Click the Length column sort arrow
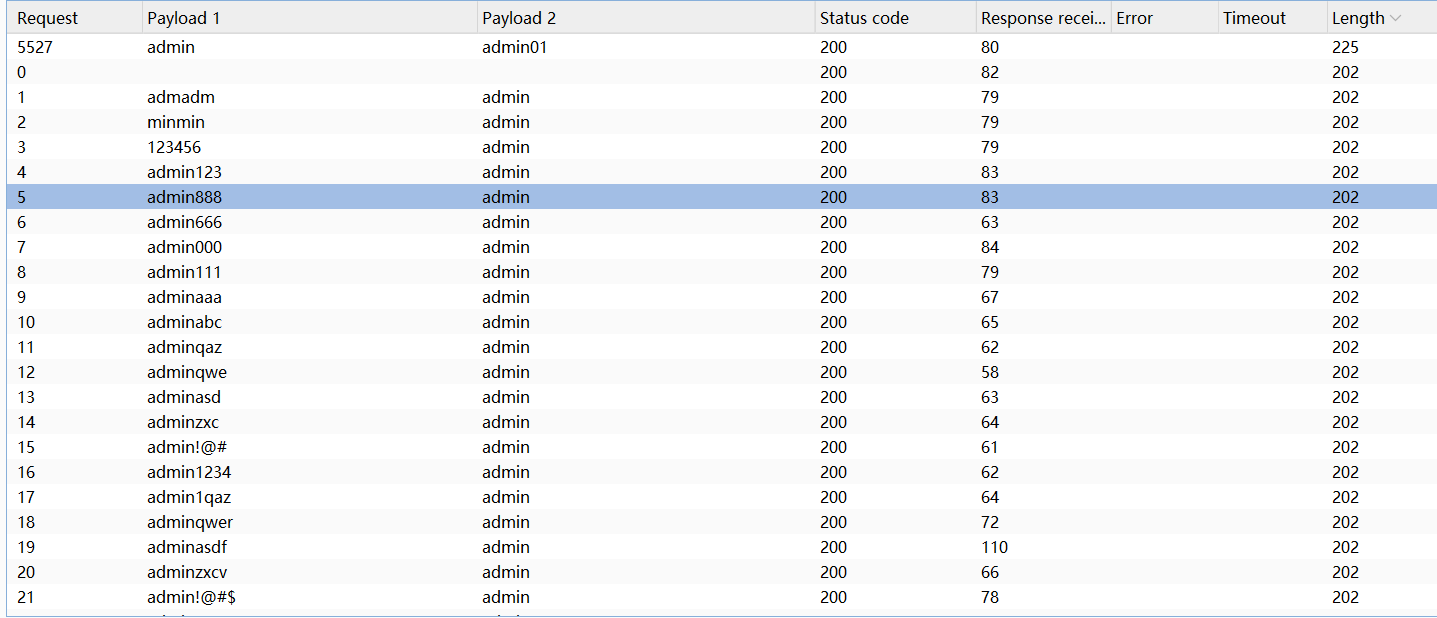Screen dimensions: 1437x618 (x=1395, y=18)
